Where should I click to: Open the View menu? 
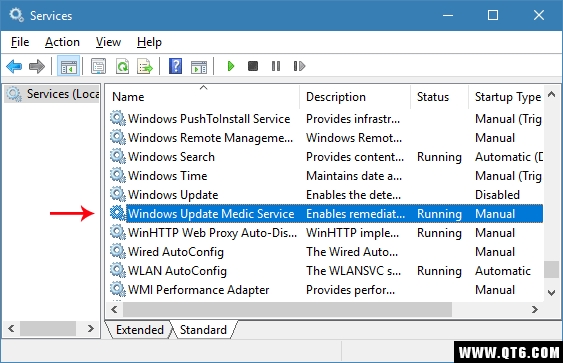point(108,42)
